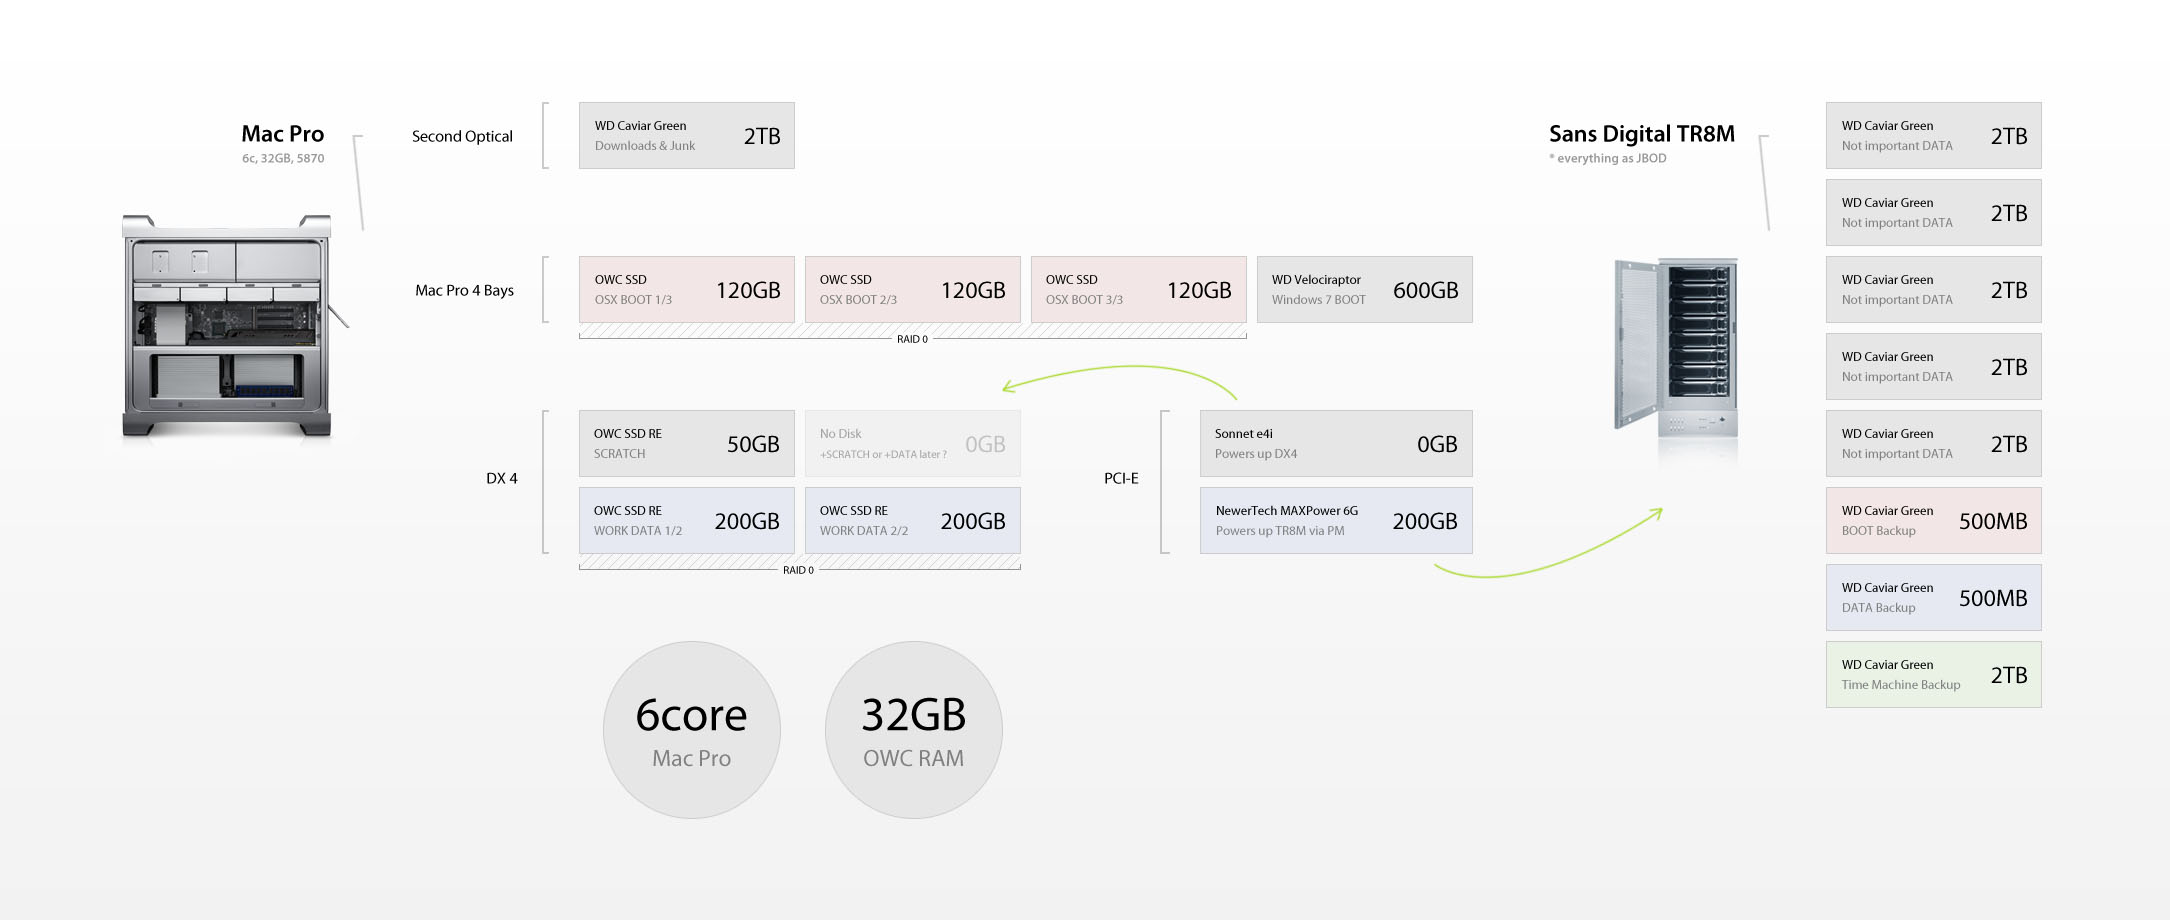Viewport: 2170px width, 920px height.
Task: Click the "Sans Digital TR8M" heading
Action: [x=1642, y=134]
